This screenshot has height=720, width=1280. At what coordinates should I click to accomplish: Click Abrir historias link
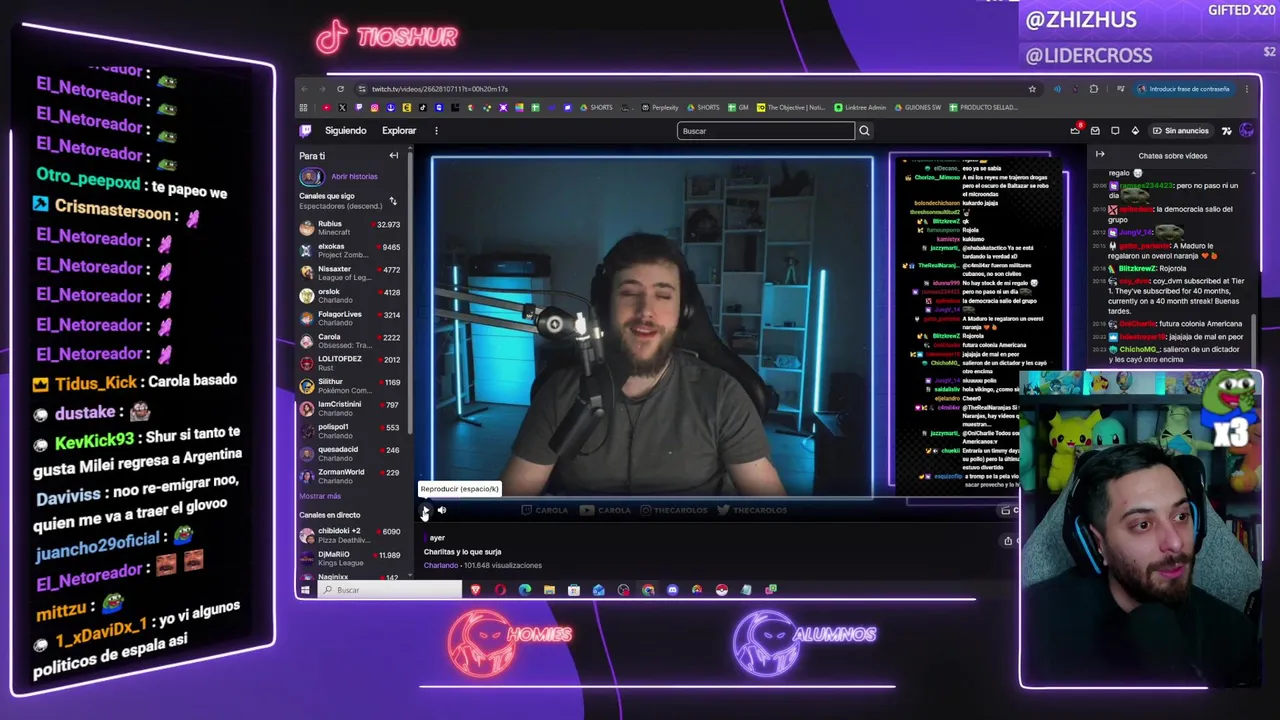click(354, 176)
